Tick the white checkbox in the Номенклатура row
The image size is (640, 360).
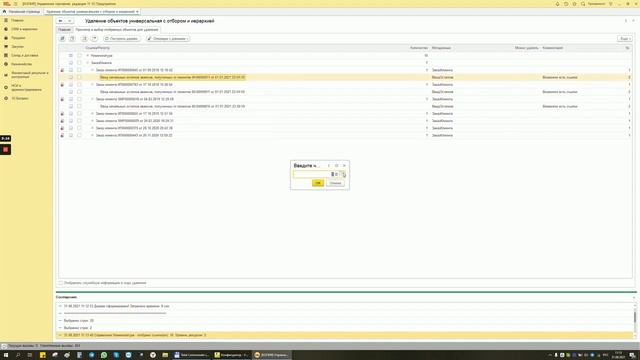pos(79,56)
